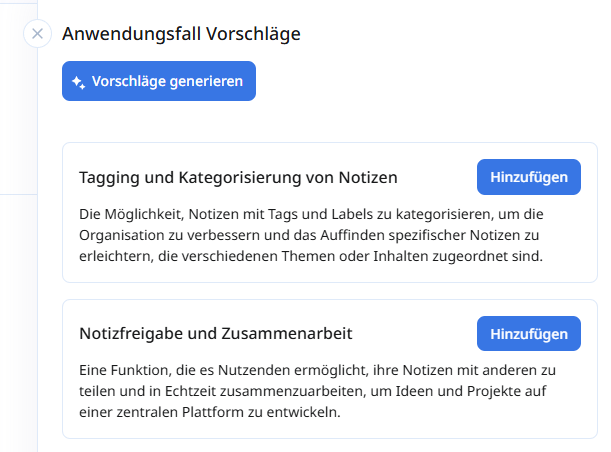Click empty space below the Notizfreigabe card
Image resolution: width=611 pixels, height=452 pixels.
click(330, 446)
